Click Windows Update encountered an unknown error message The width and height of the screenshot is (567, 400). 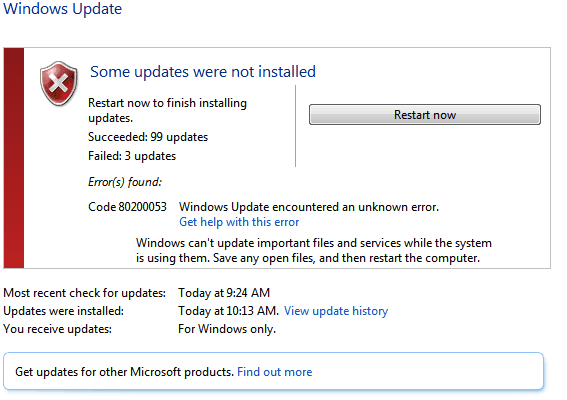[309, 207]
